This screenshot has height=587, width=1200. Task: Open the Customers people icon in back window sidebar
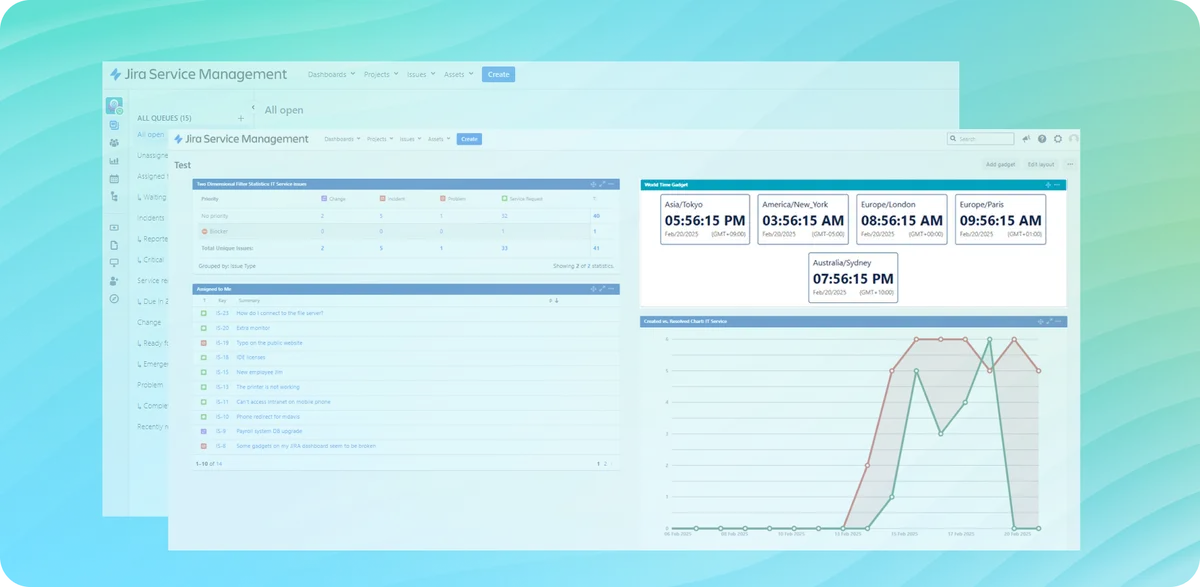[x=114, y=143]
